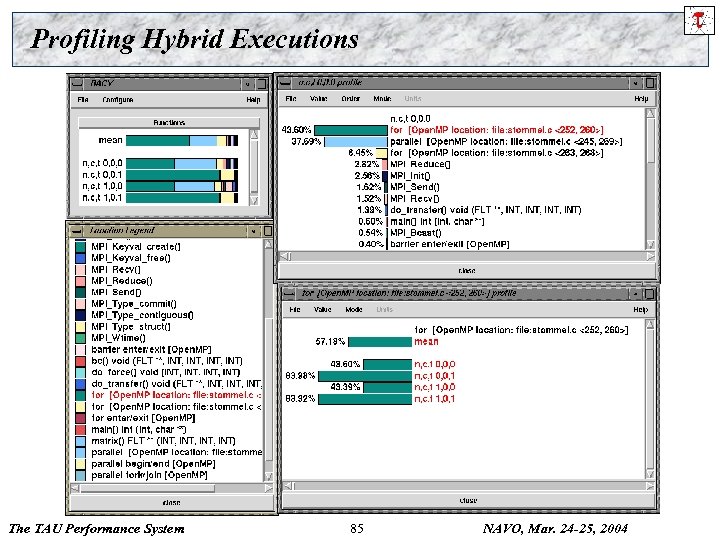This screenshot has height=540, width=720.
Task: Click the MPI_Keyval_free() color swatch
Action: click(80, 258)
